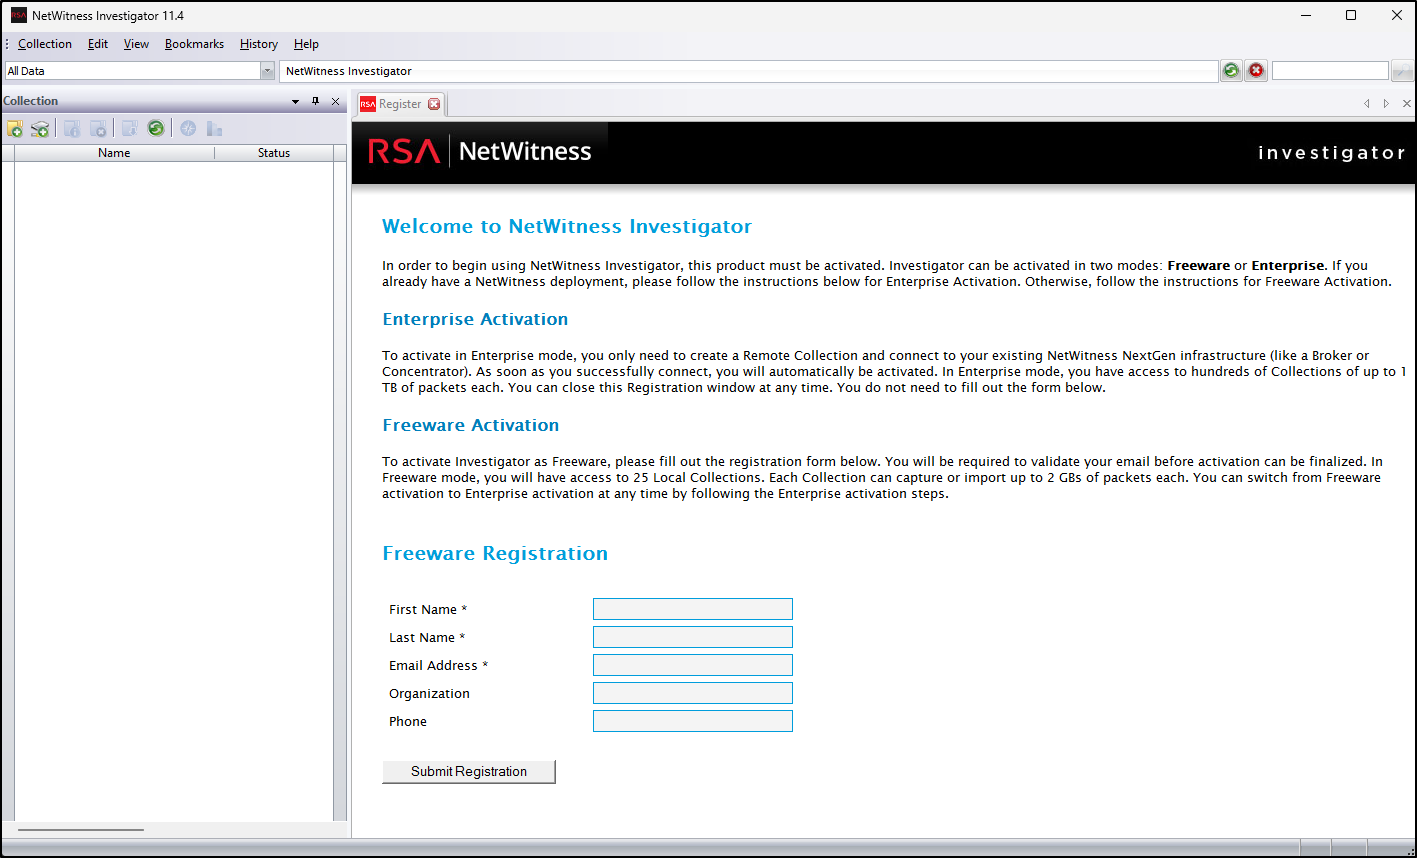Click the Submit Registration button
This screenshot has width=1417, height=858.
coord(469,771)
